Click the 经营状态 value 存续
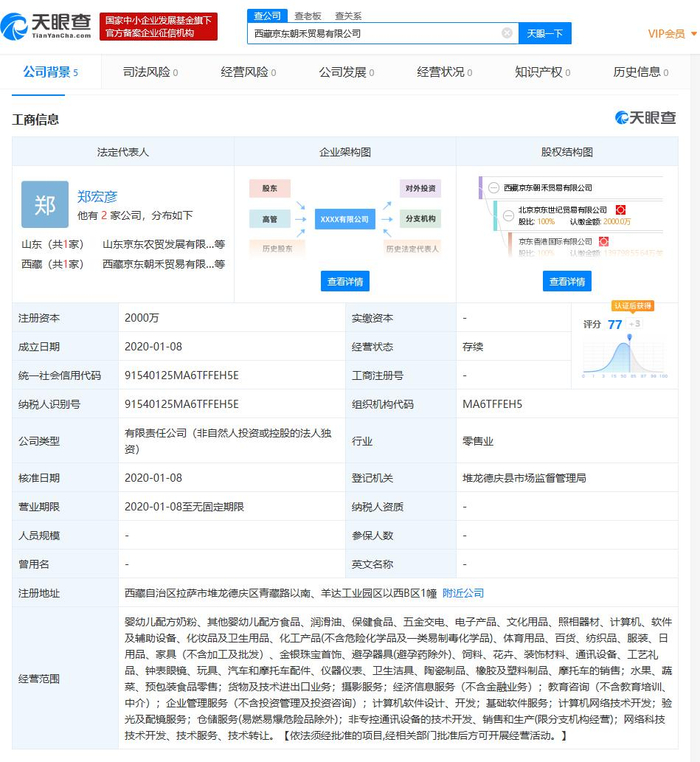 point(472,346)
